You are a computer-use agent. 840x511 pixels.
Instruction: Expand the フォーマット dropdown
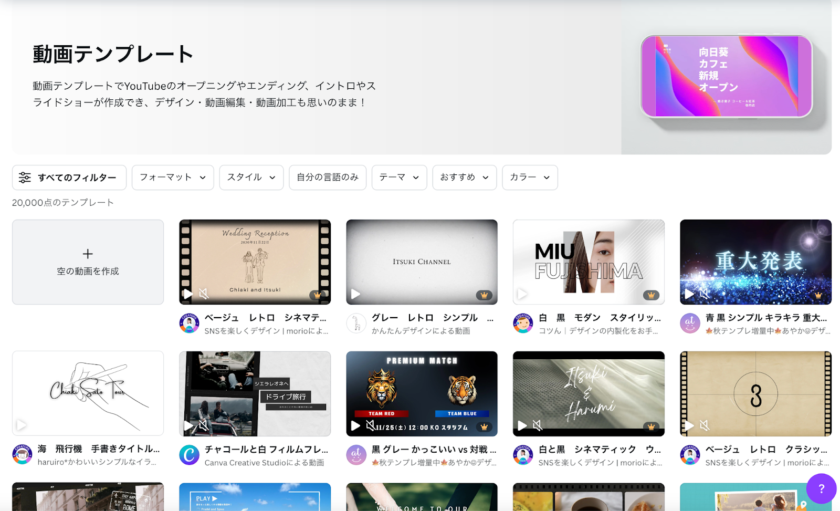[x=173, y=178]
